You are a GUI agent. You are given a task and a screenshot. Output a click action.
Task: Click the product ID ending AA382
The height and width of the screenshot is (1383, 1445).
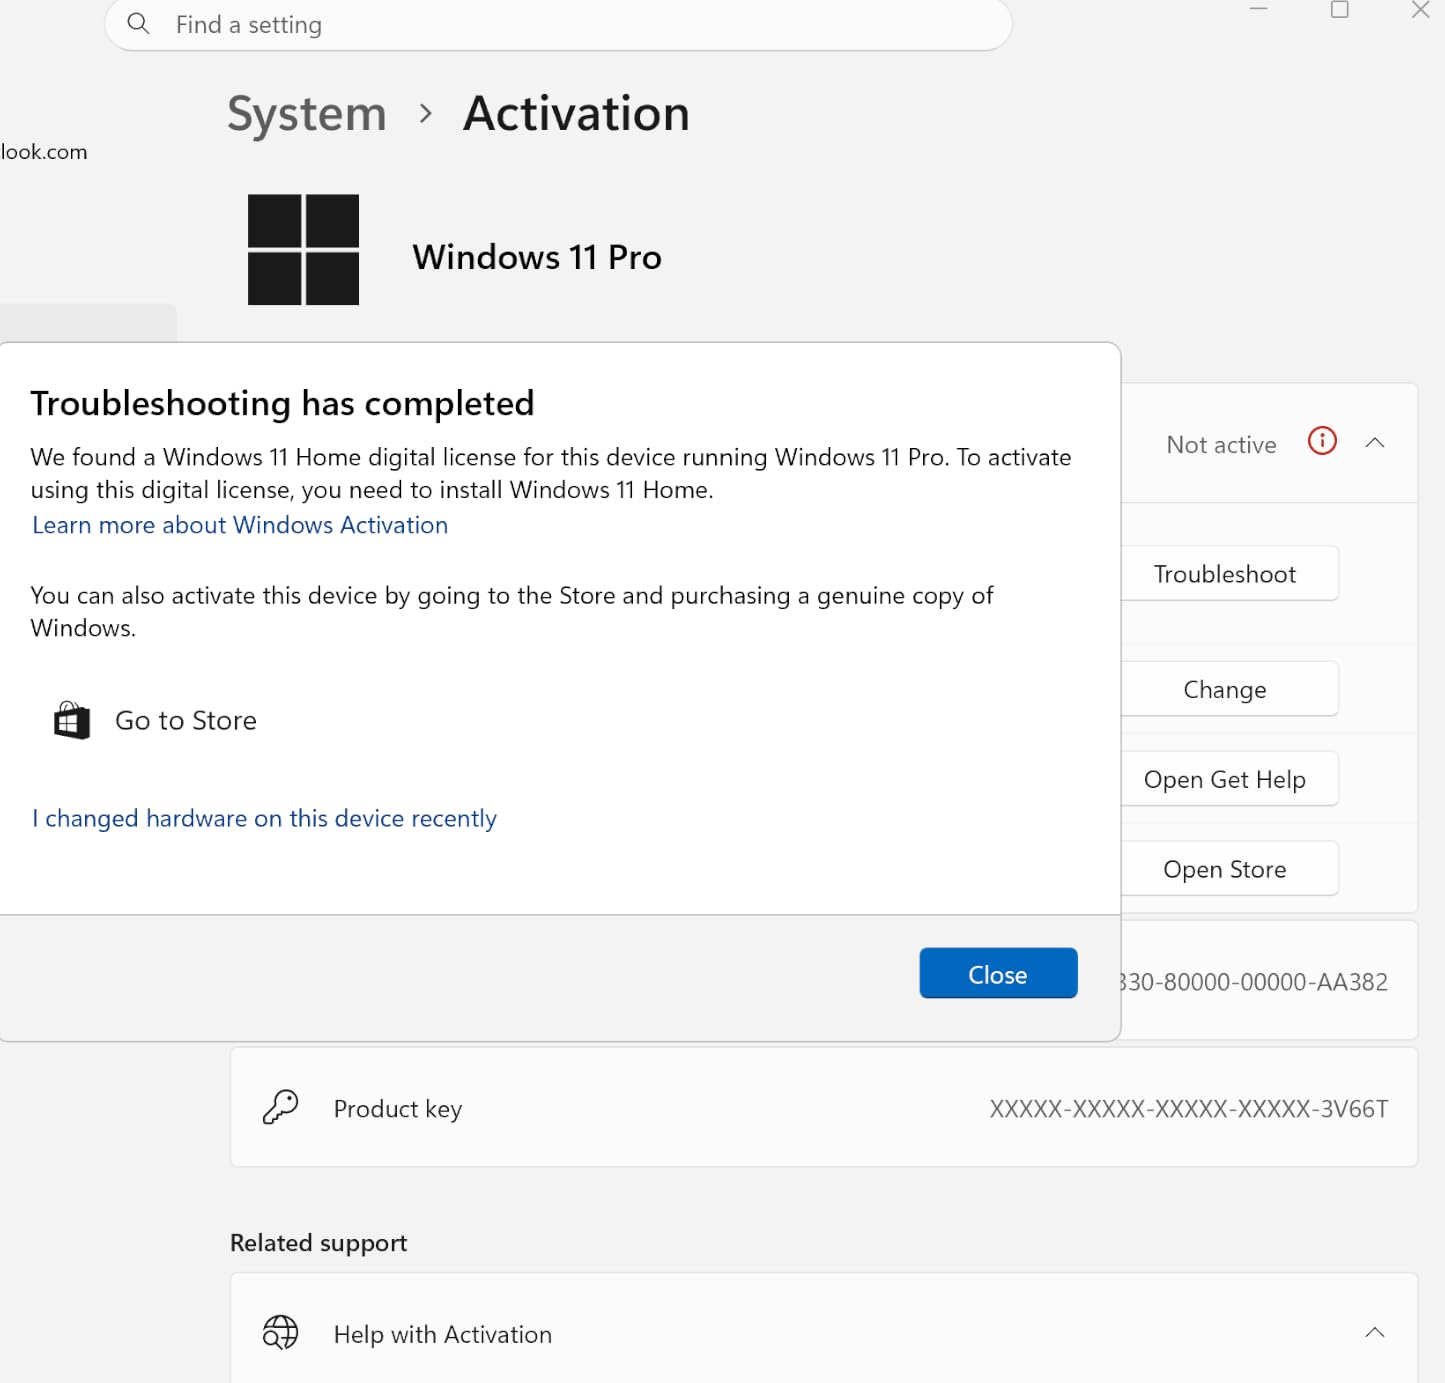coord(1253,982)
